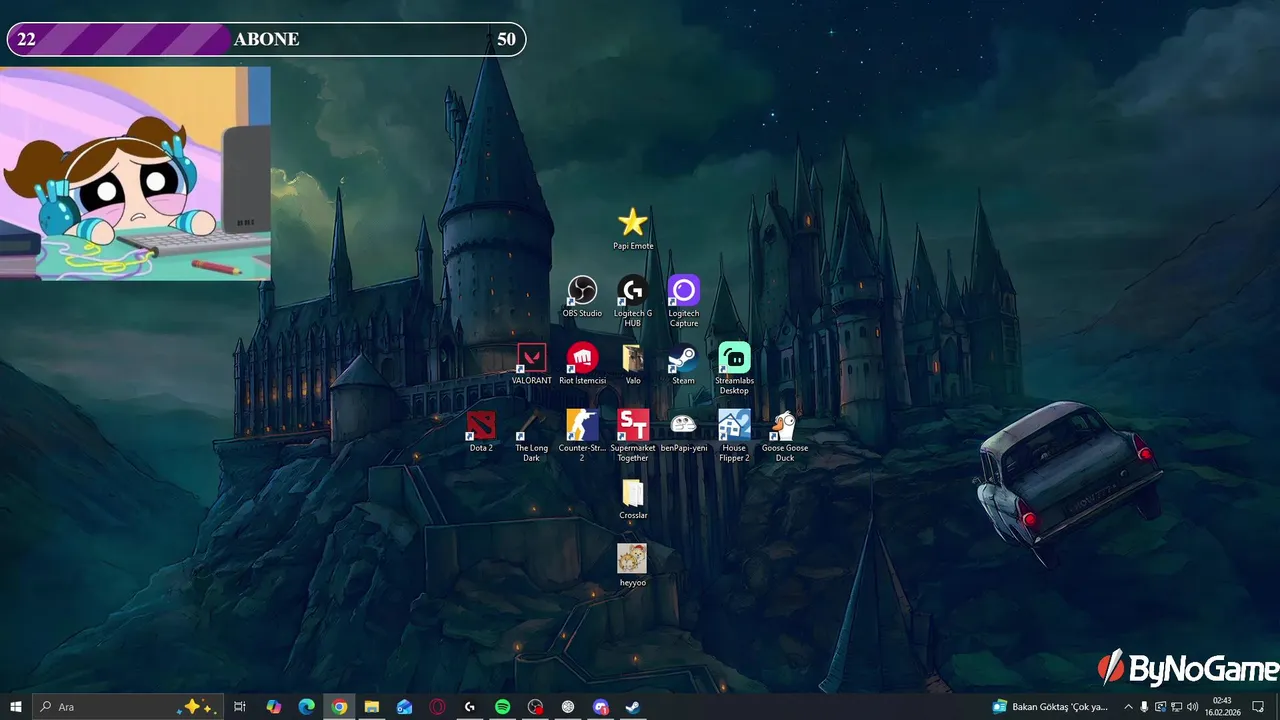Screen dimensions: 1280x720
Task: Open Opera browser from the taskbar
Action: pyautogui.click(x=438, y=707)
